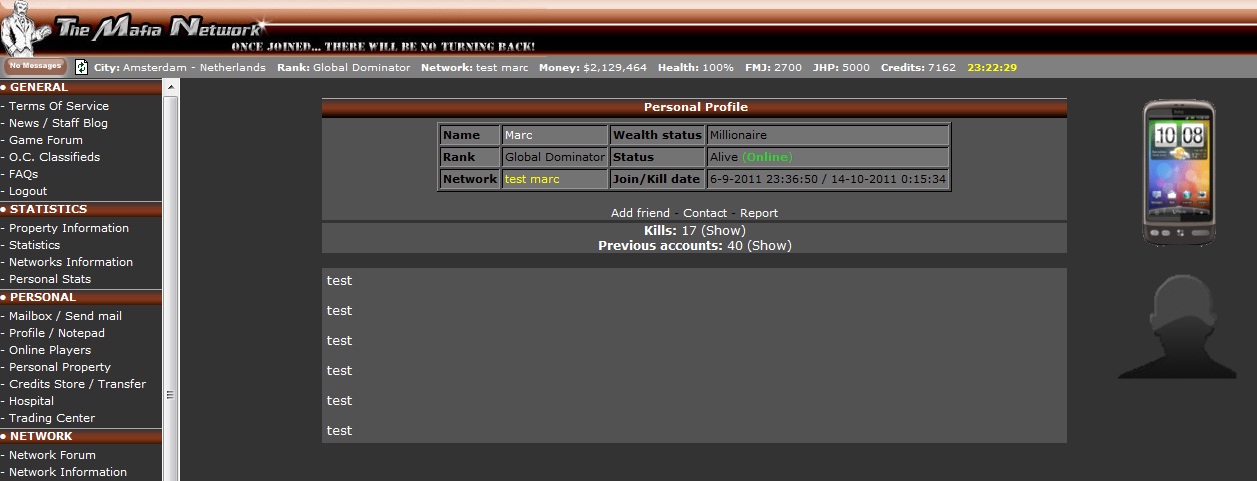Click the smartphone image on the right
Screen dimensions: 1257x481
[1179, 172]
